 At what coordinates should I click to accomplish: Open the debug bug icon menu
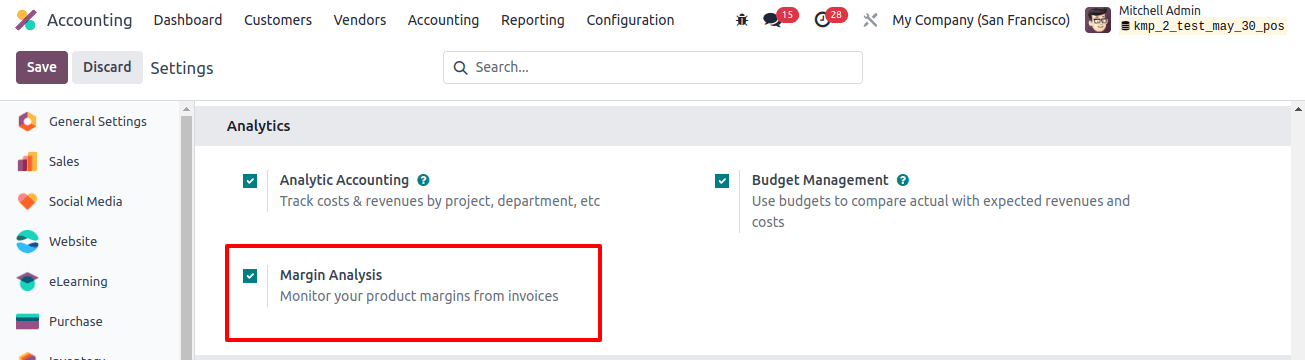[741, 20]
